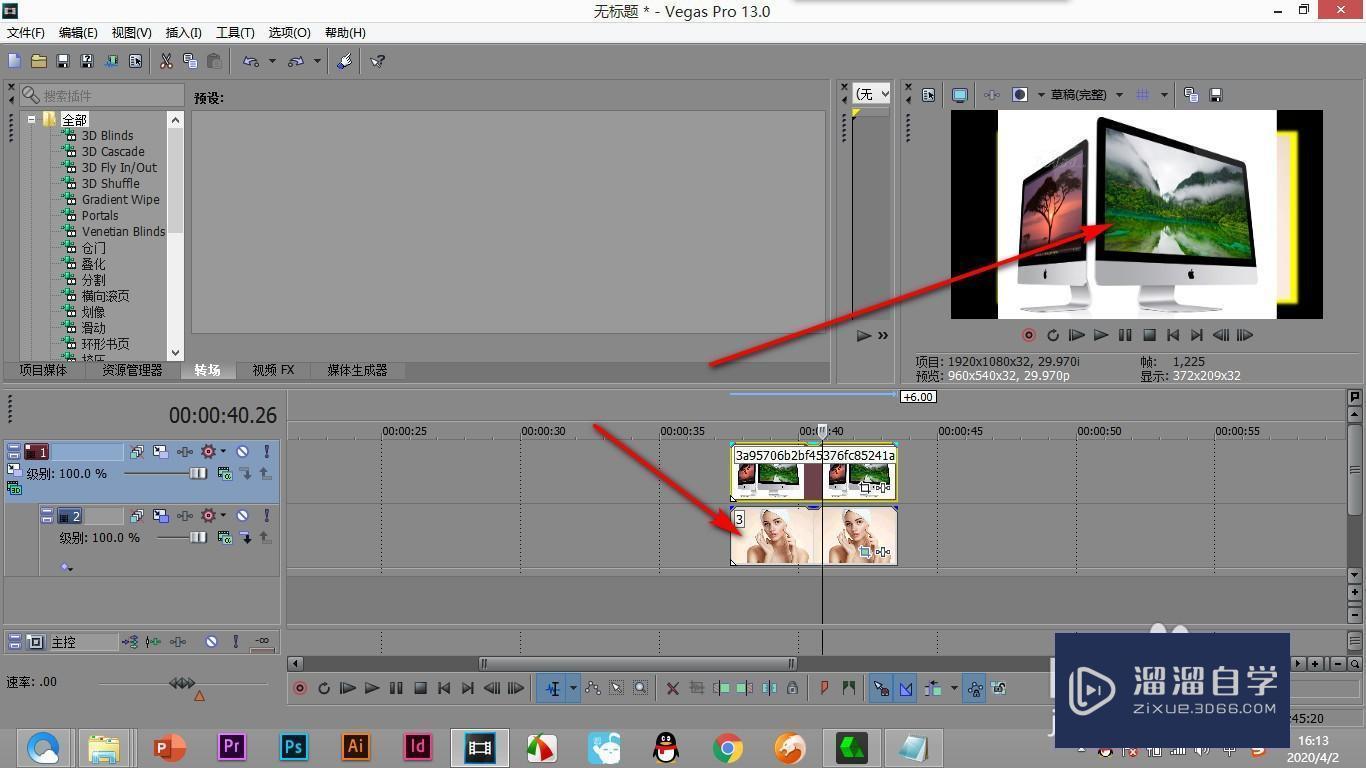Switch to the 视频 FX tab
The height and width of the screenshot is (768, 1366).
click(x=273, y=370)
